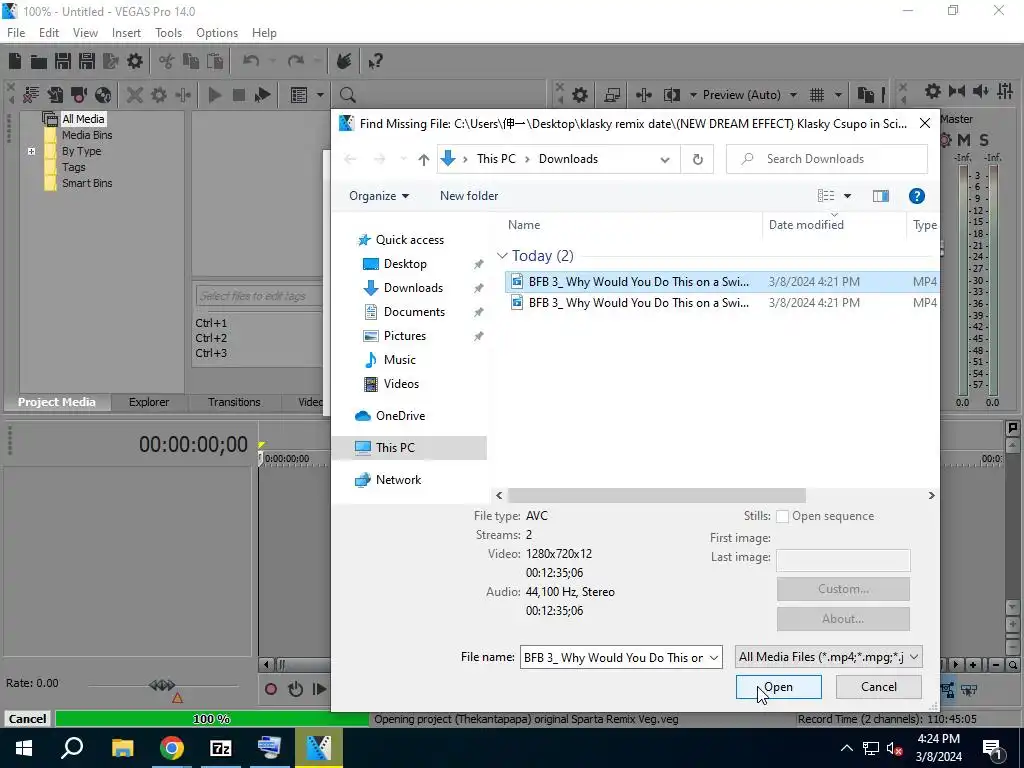The width and height of the screenshot is (1024, 768).
Task: Open Master Bus settings gear icon
Action: [x=933, y=91]
